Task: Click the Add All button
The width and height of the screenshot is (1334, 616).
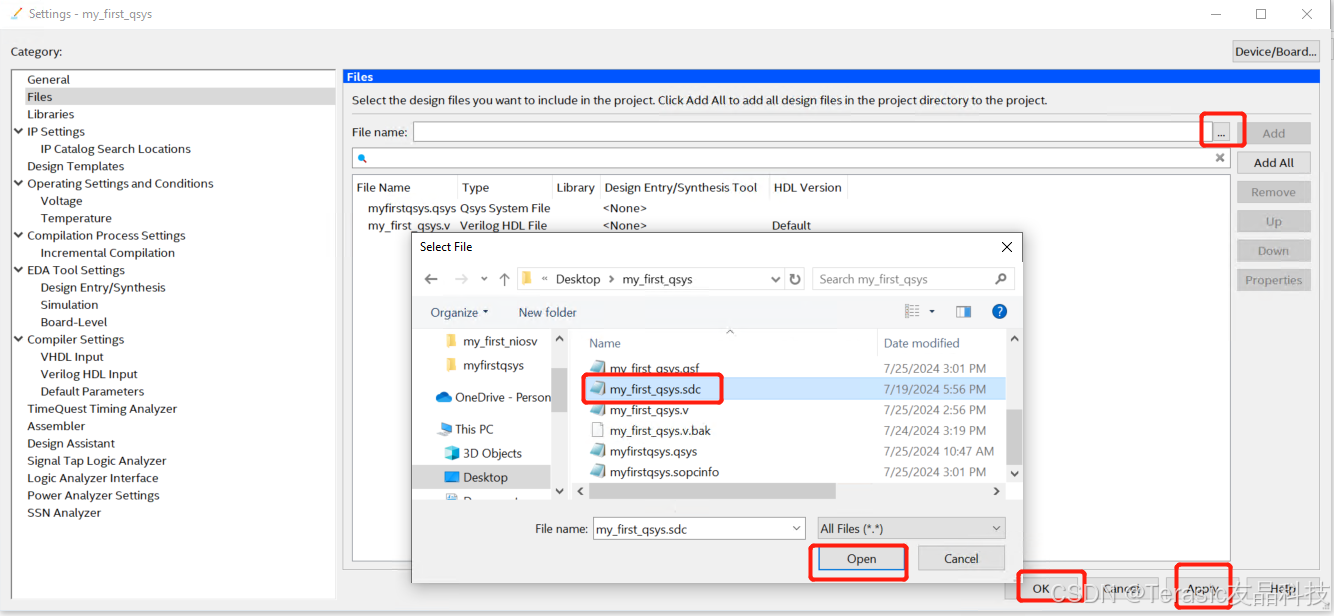Action: click(1273, 163)
